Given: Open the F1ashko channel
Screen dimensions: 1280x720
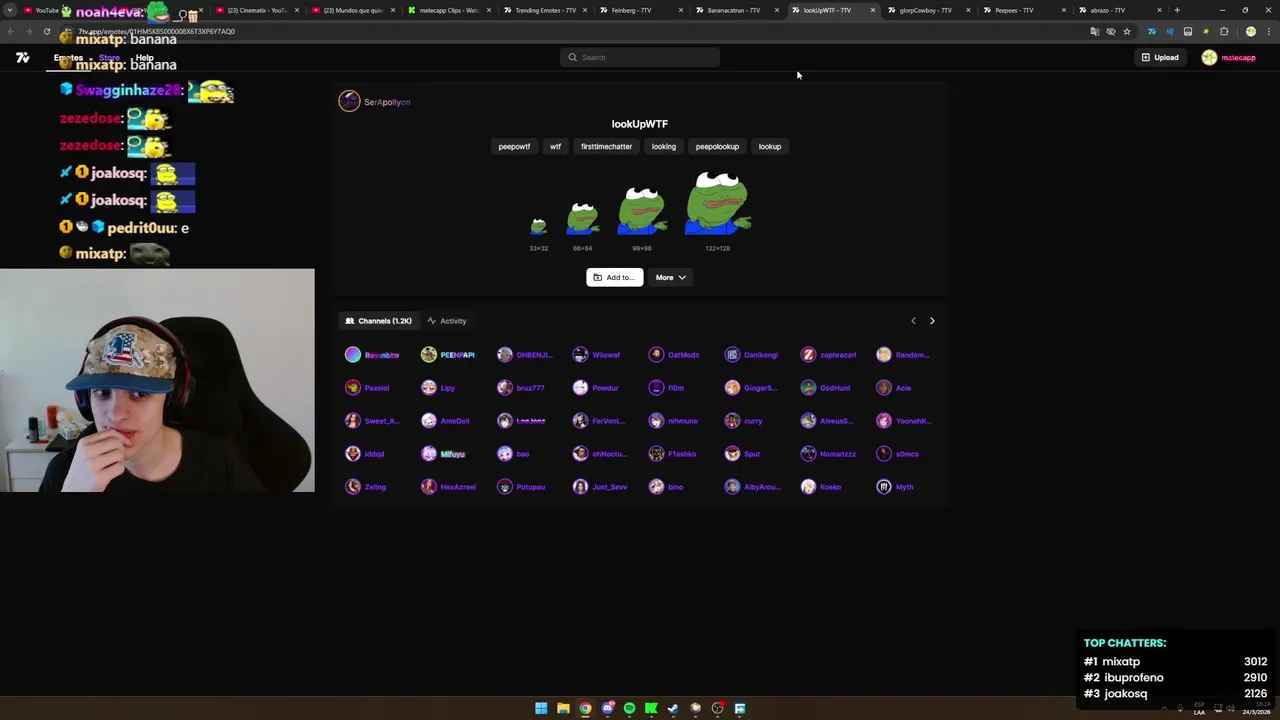Looking at the screenshot, I should click(x=672, y=454).
